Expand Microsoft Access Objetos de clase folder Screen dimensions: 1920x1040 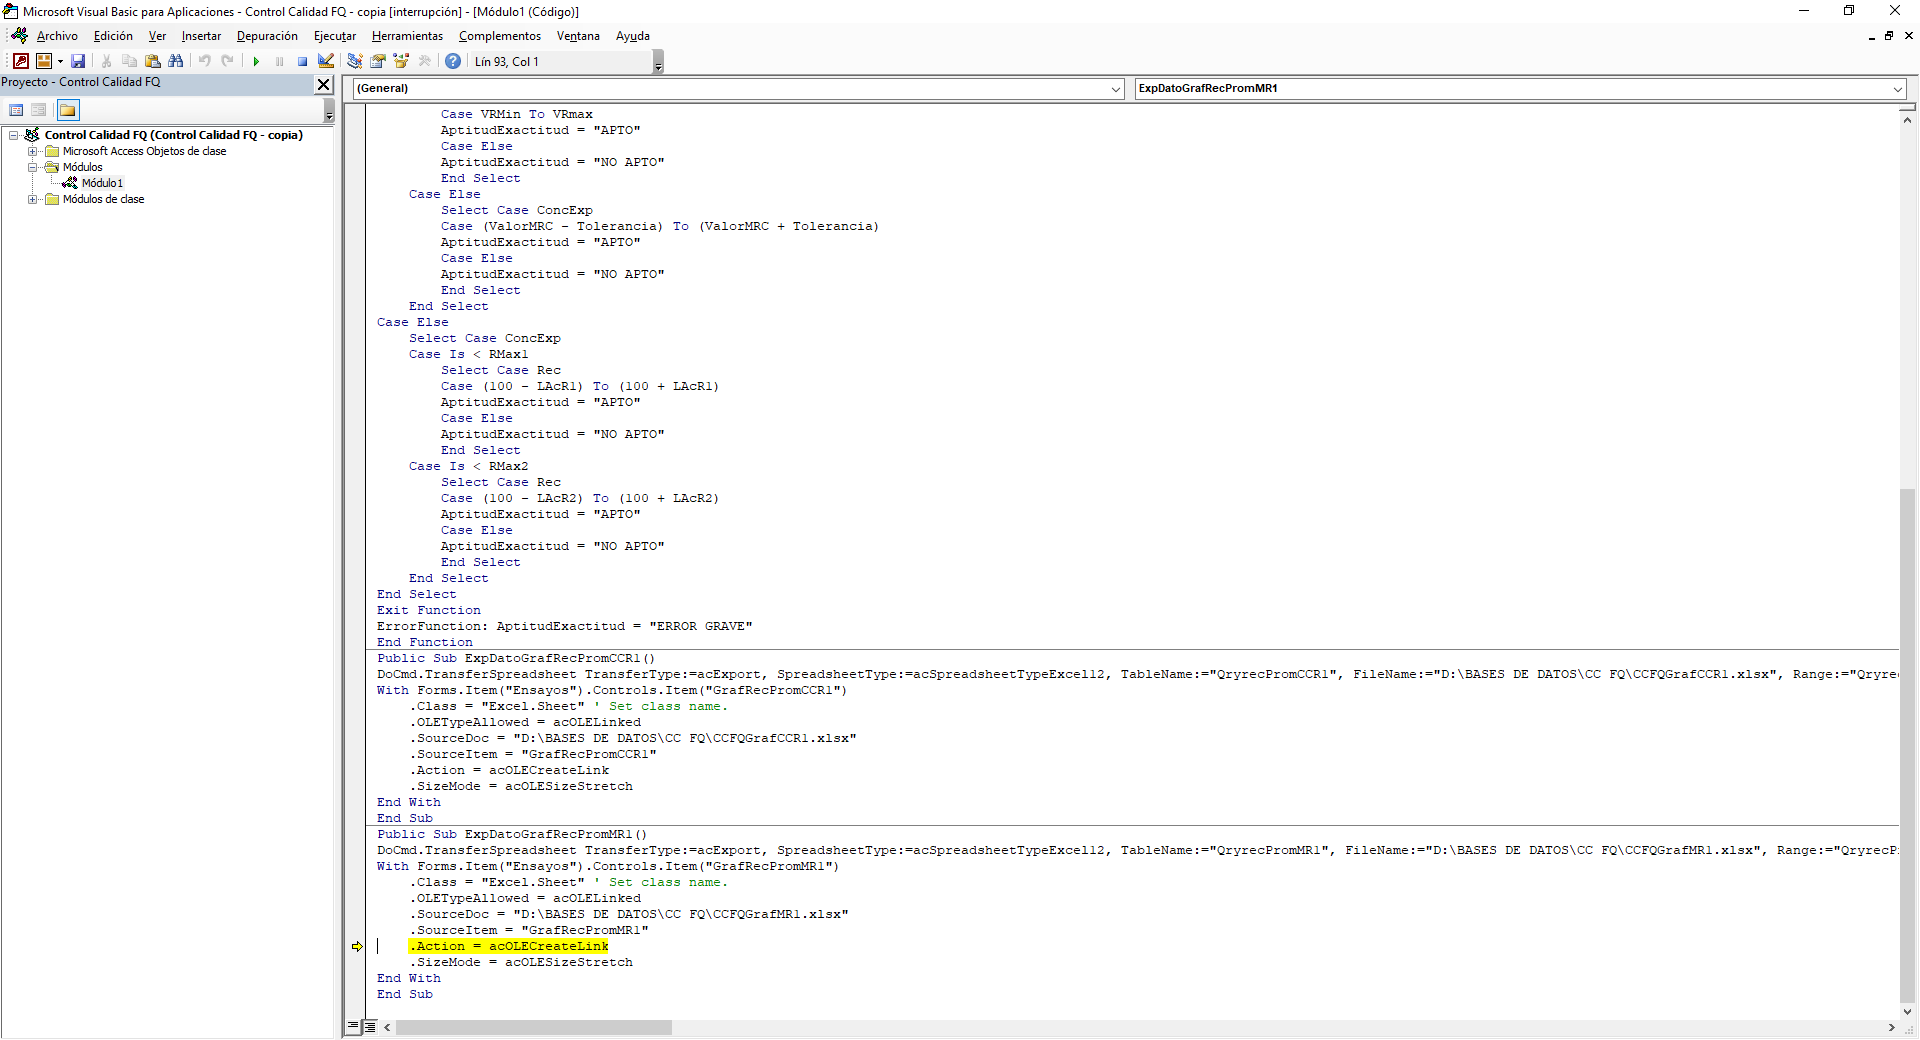point(33,151)
